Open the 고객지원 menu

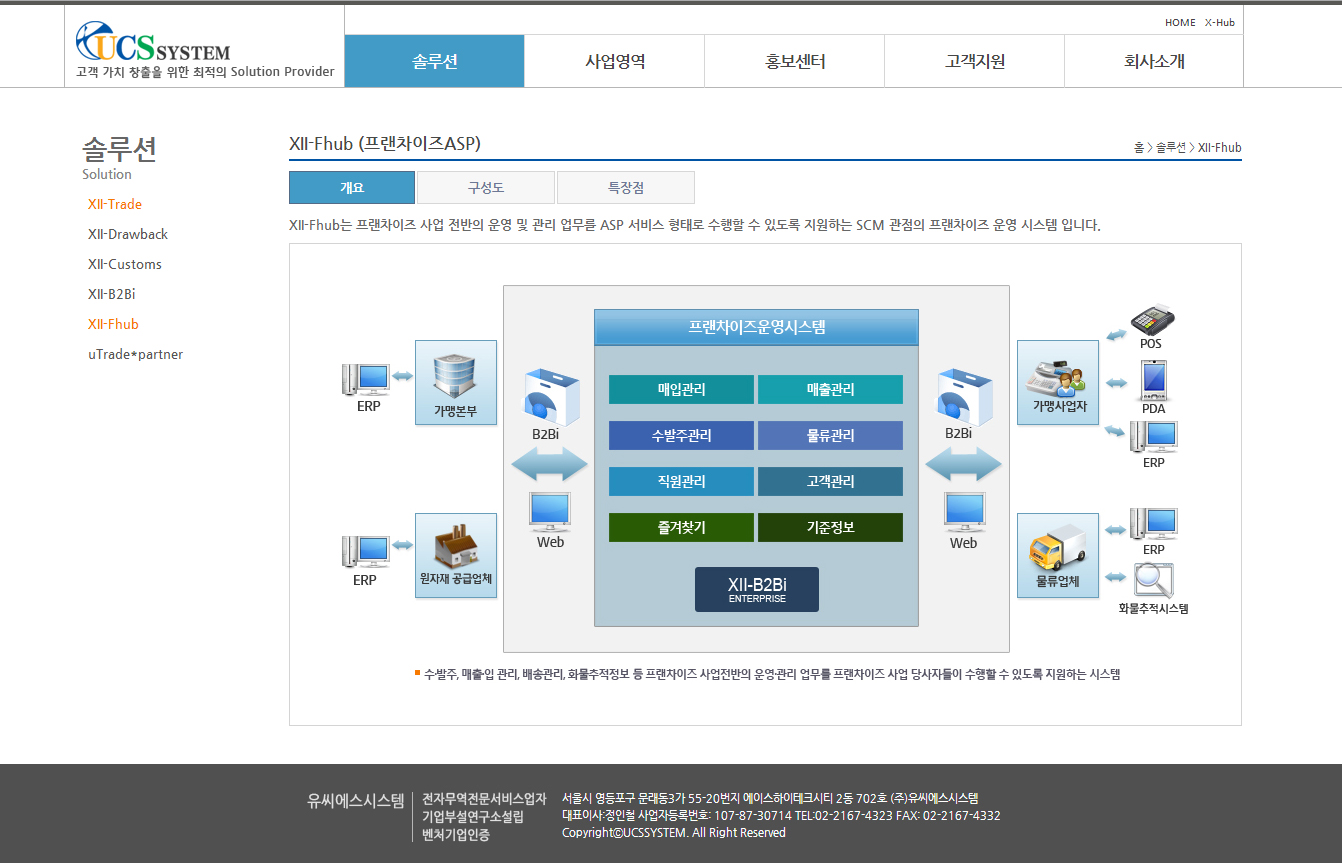[x=975, y=61]
